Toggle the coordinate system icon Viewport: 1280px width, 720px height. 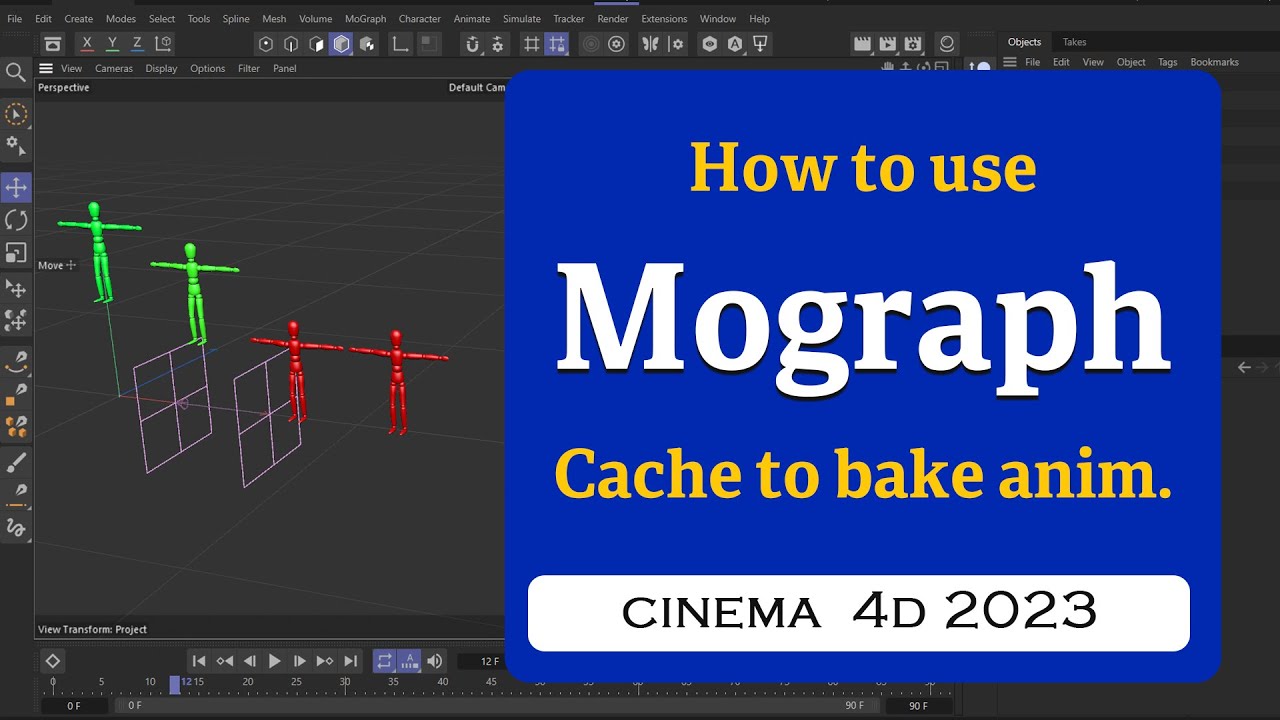click(163, 44)
